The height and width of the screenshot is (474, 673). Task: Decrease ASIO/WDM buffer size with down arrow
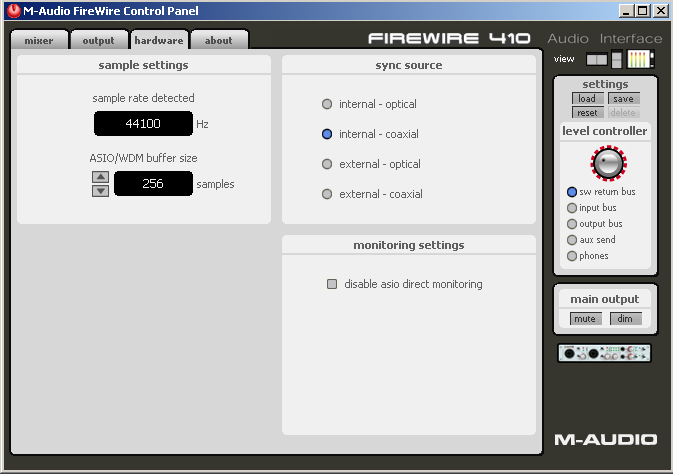[100, 191]
